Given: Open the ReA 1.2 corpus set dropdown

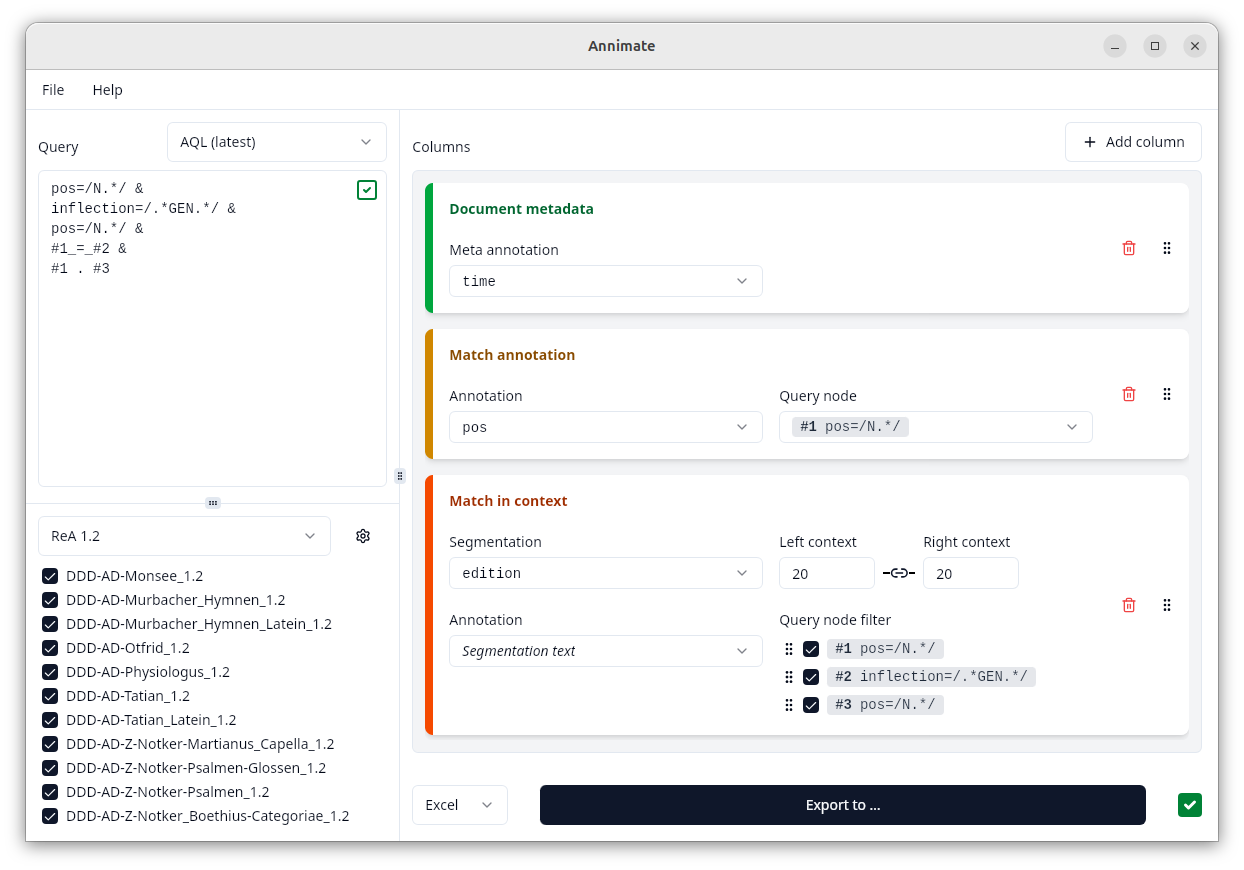Looking at the screenshot, I should click(x=184, y=536).
